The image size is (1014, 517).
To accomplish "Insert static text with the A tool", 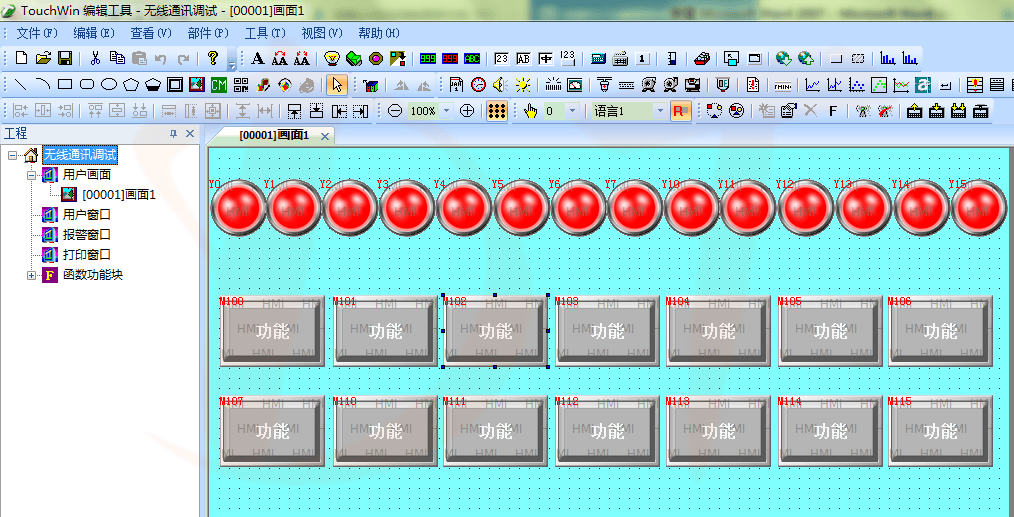I will tap(257, 59).
